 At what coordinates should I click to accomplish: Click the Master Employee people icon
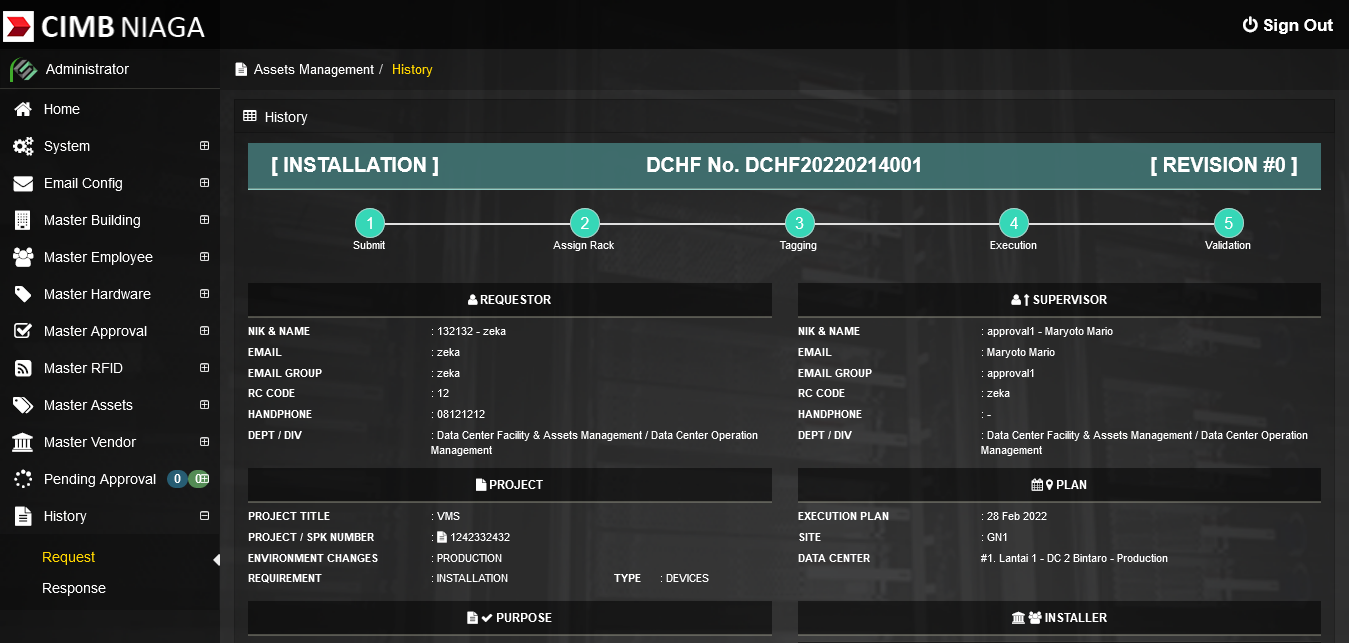22,257
